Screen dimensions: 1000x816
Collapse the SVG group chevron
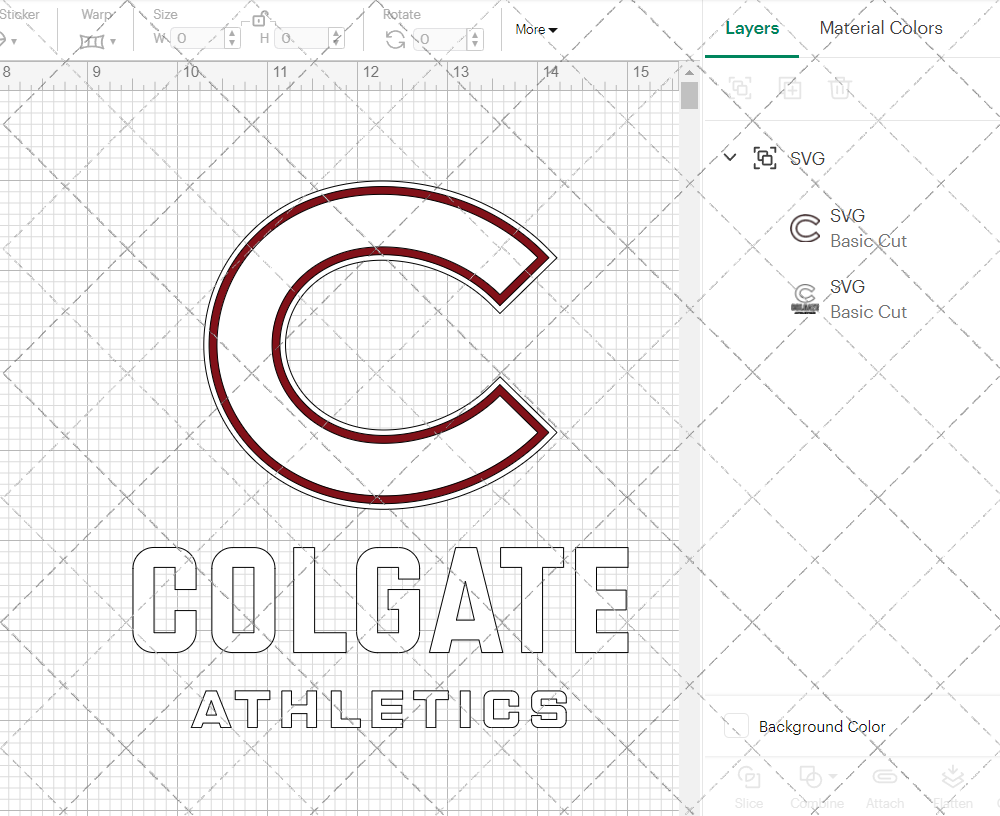coord(730,157)
